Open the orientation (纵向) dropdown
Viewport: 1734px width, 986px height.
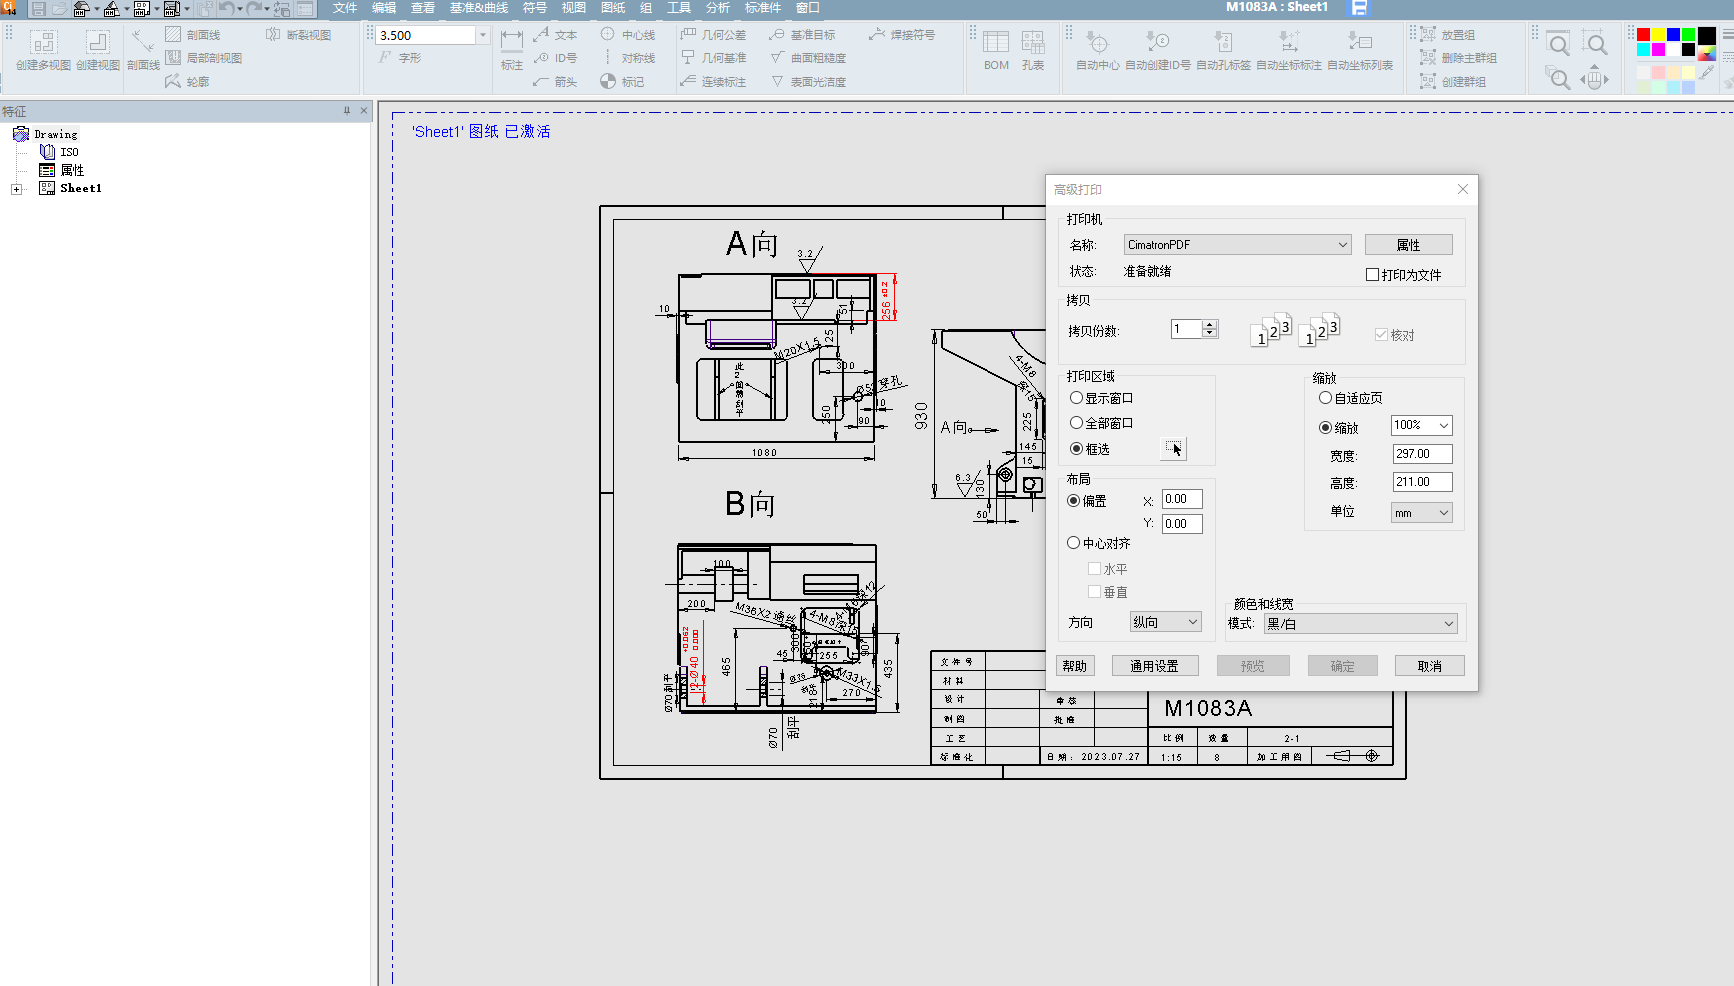click(x=1165, y=622)
